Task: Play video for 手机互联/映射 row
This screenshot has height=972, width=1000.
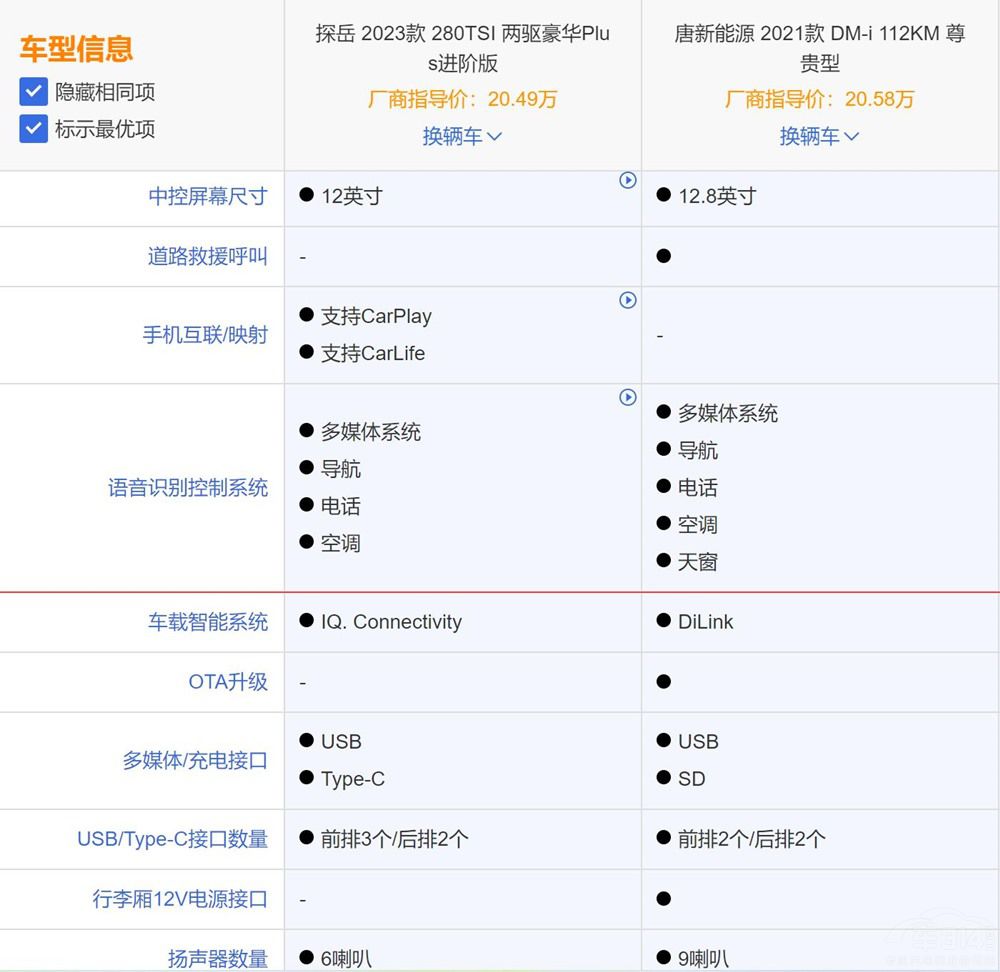Action: [628, 300]
